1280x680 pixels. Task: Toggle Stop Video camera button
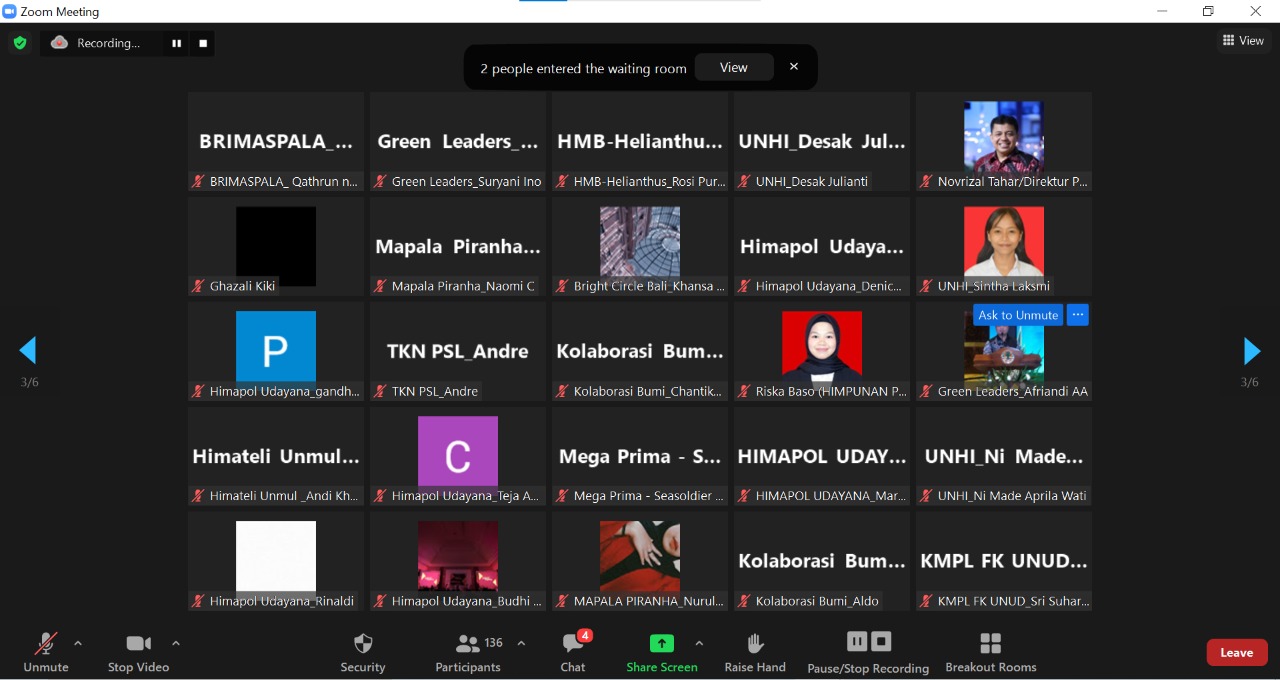(x=138, y=652)
